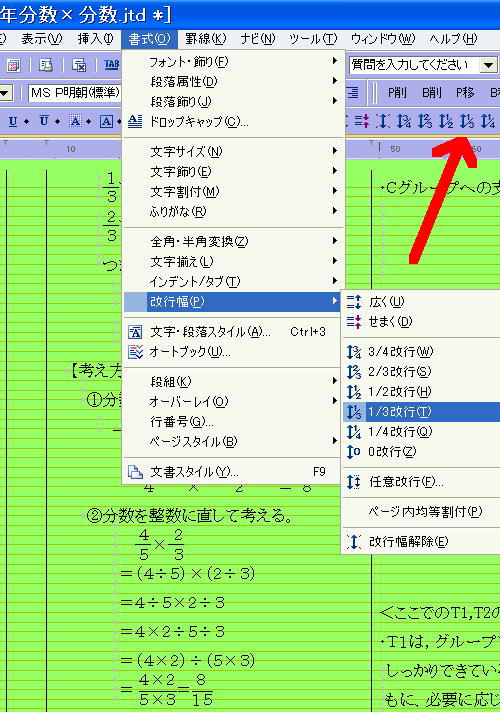
Task: Click the 1/3 line spacing toolbar icon
Action: pos(467,121)
